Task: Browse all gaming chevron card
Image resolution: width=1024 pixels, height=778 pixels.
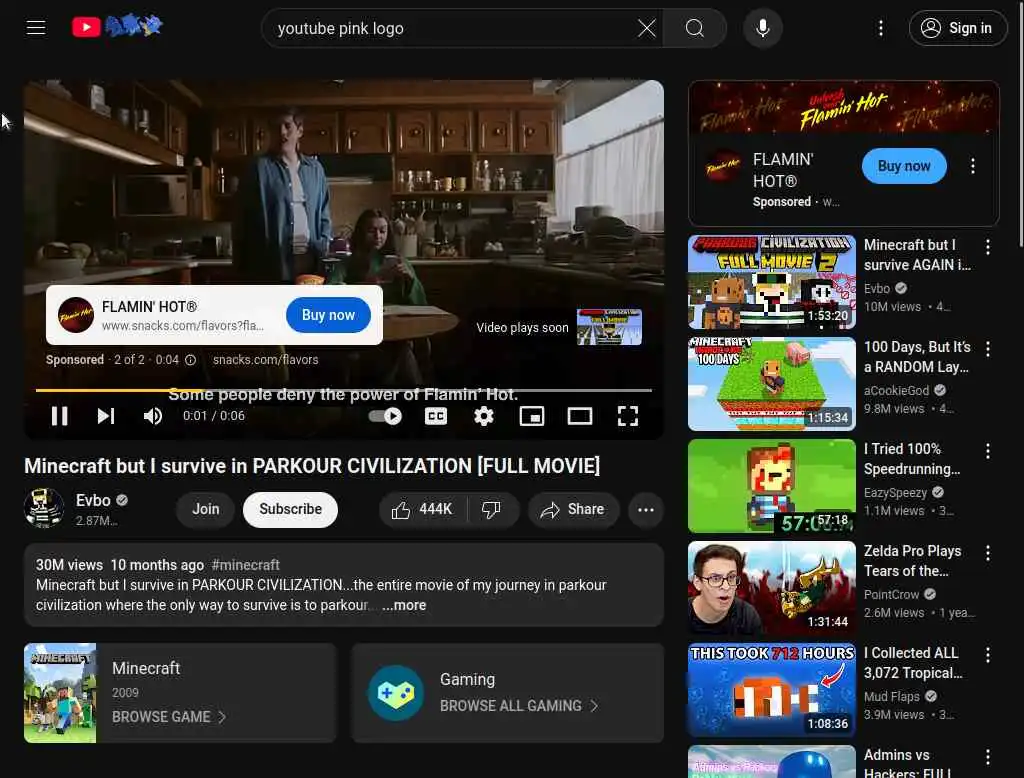Action: click(x=507, y=693)
